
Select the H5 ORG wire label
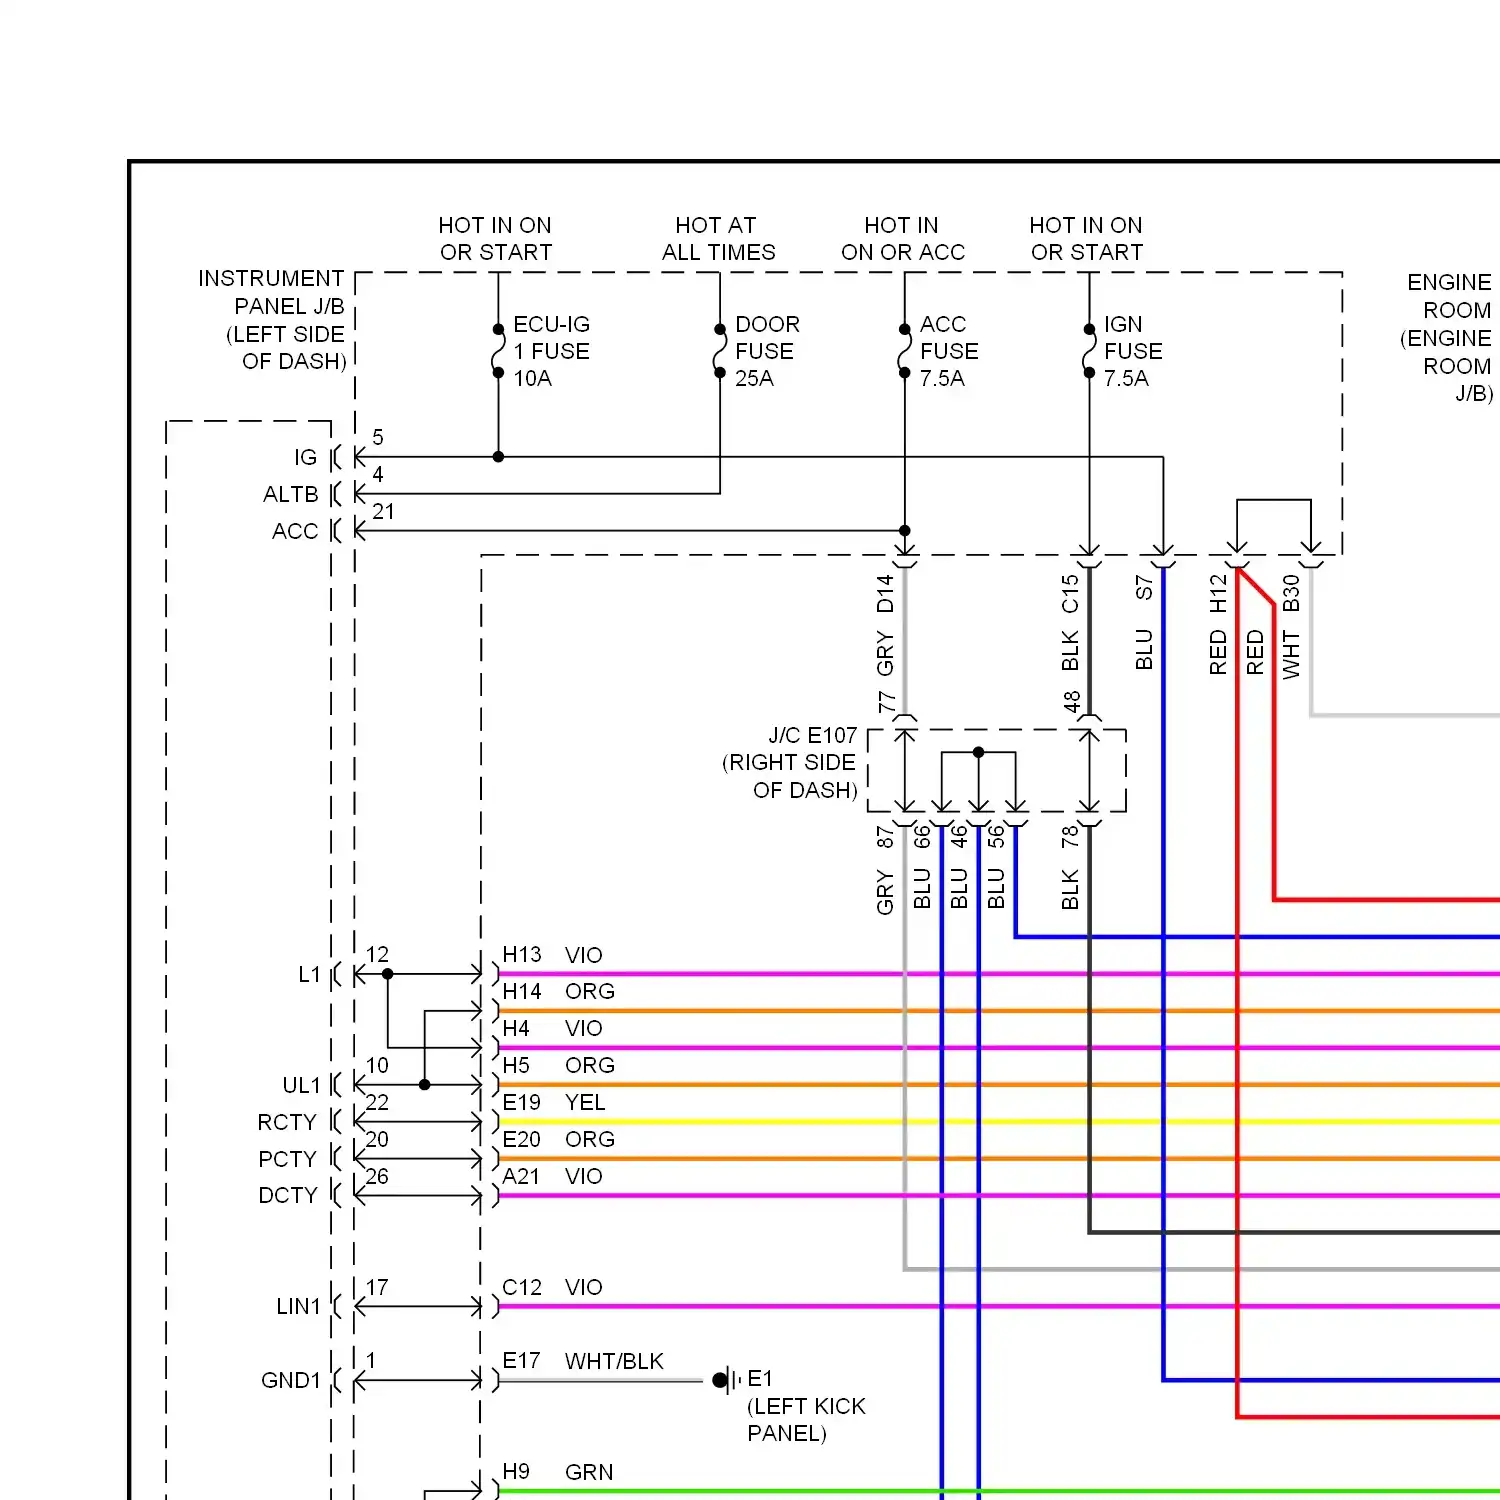pos(558,1066)
